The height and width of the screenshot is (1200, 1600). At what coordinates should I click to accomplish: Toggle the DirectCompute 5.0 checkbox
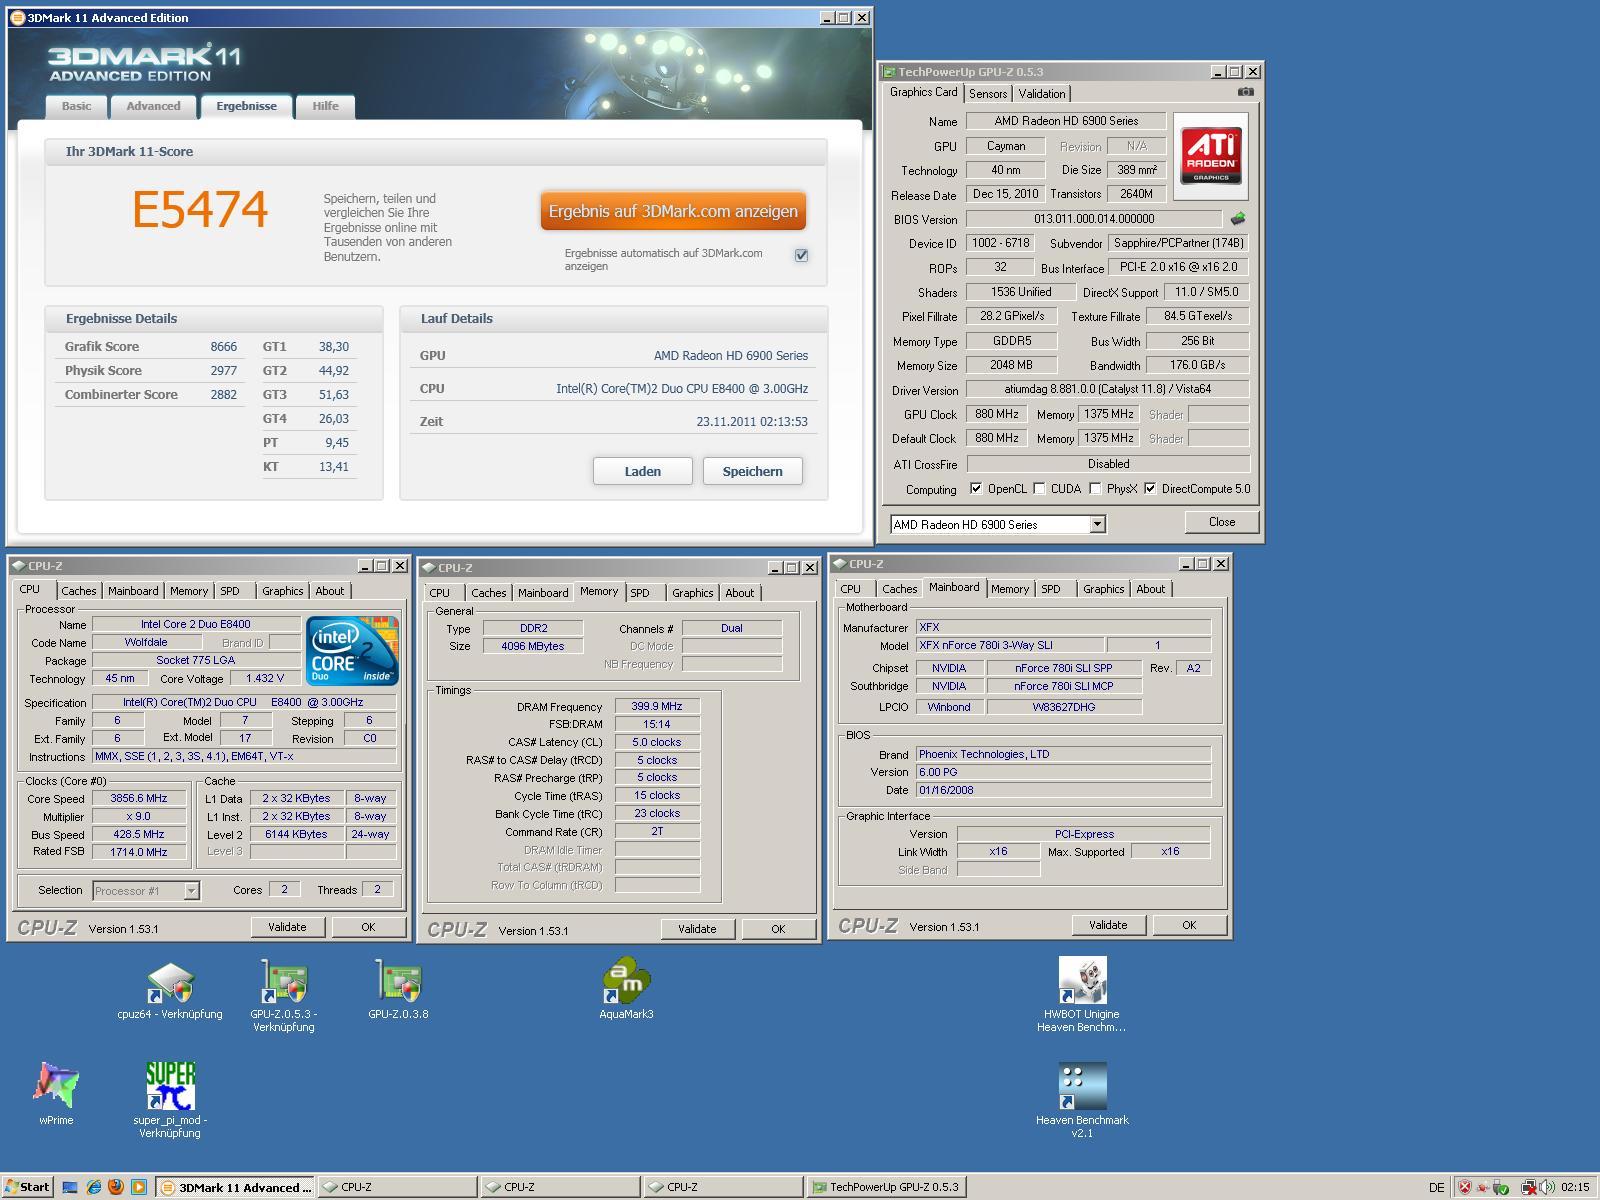pos(1150,489)
